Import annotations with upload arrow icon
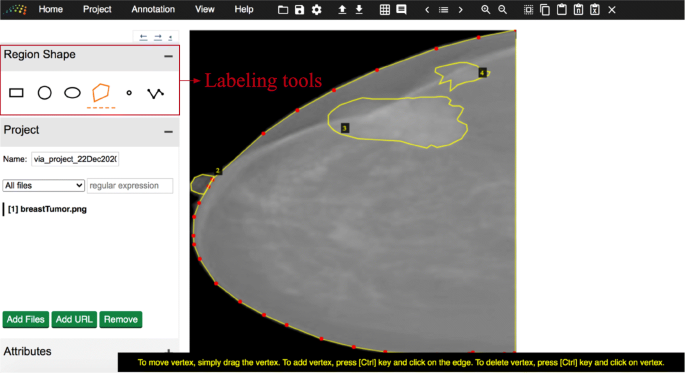 tap(342, 10)
